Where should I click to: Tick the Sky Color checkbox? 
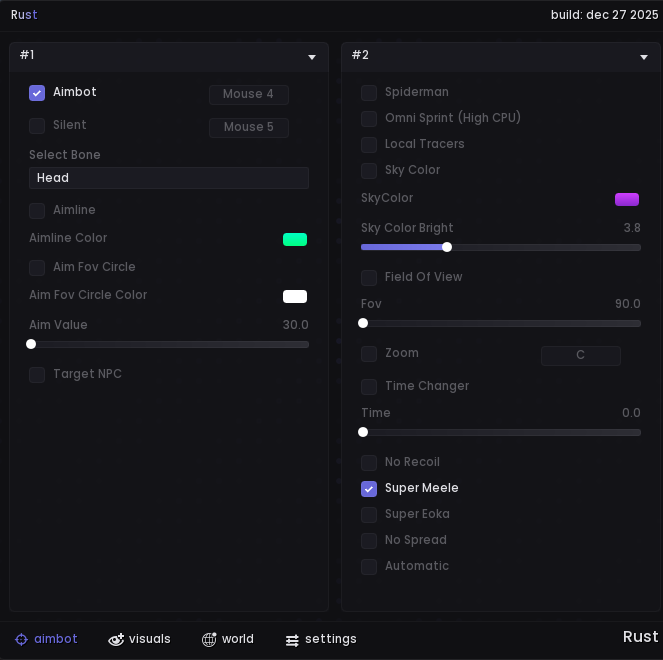pyautogui.click(x=369, y=171)
